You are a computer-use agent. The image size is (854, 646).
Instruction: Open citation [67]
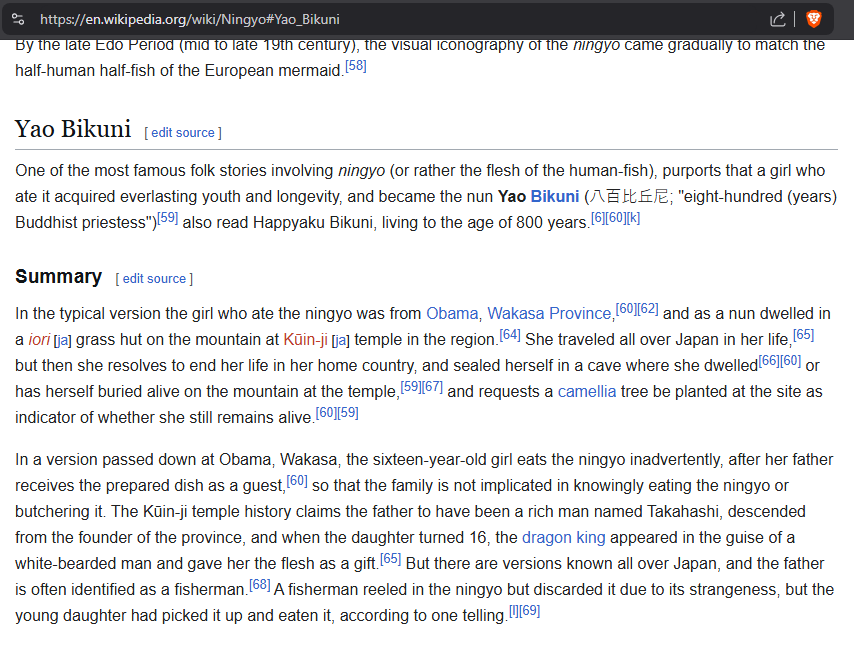point(432,387)
